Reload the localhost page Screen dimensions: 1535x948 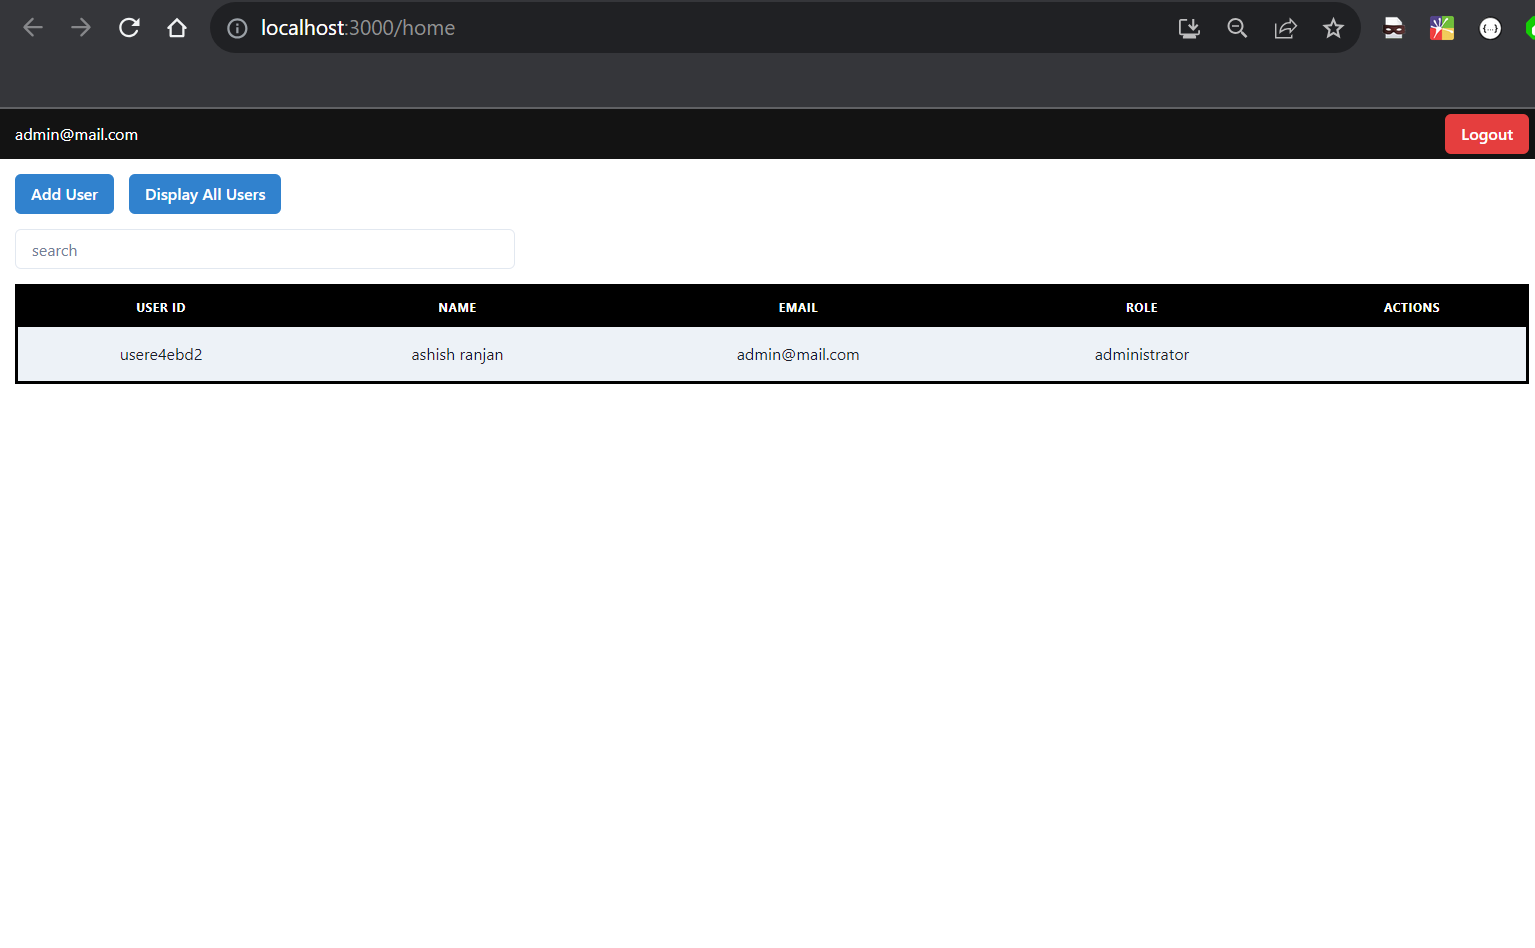click(x=128, y=27)
